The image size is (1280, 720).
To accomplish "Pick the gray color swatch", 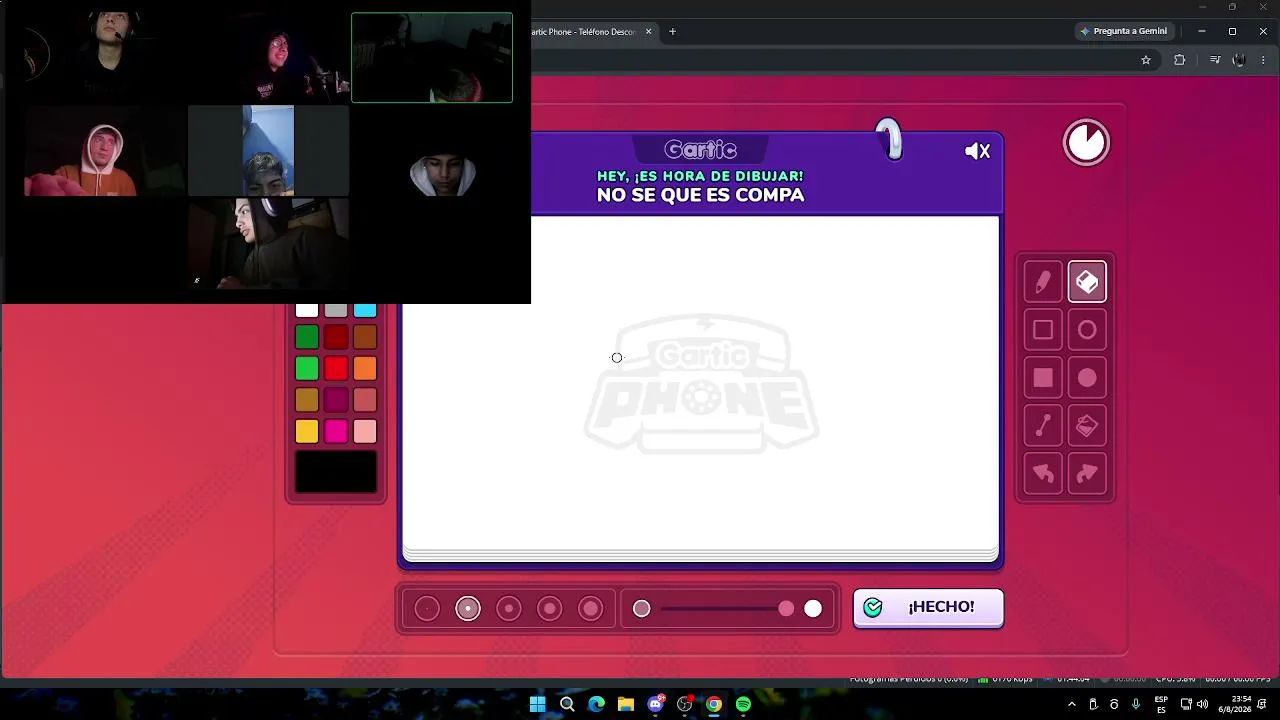I will click(x=336, y=310).
